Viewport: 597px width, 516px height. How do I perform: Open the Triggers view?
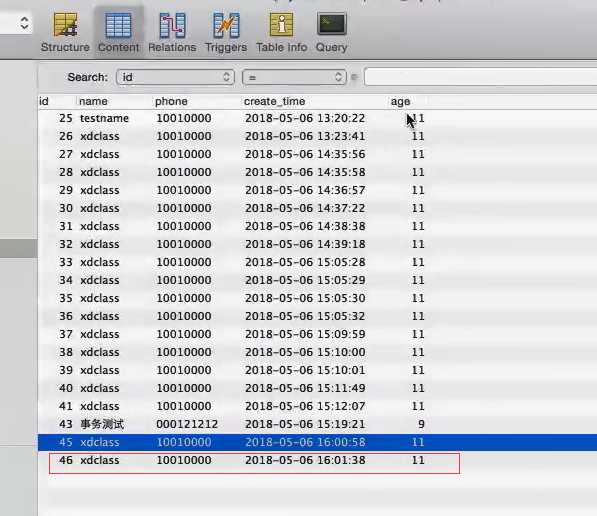[x=226, y=32]
